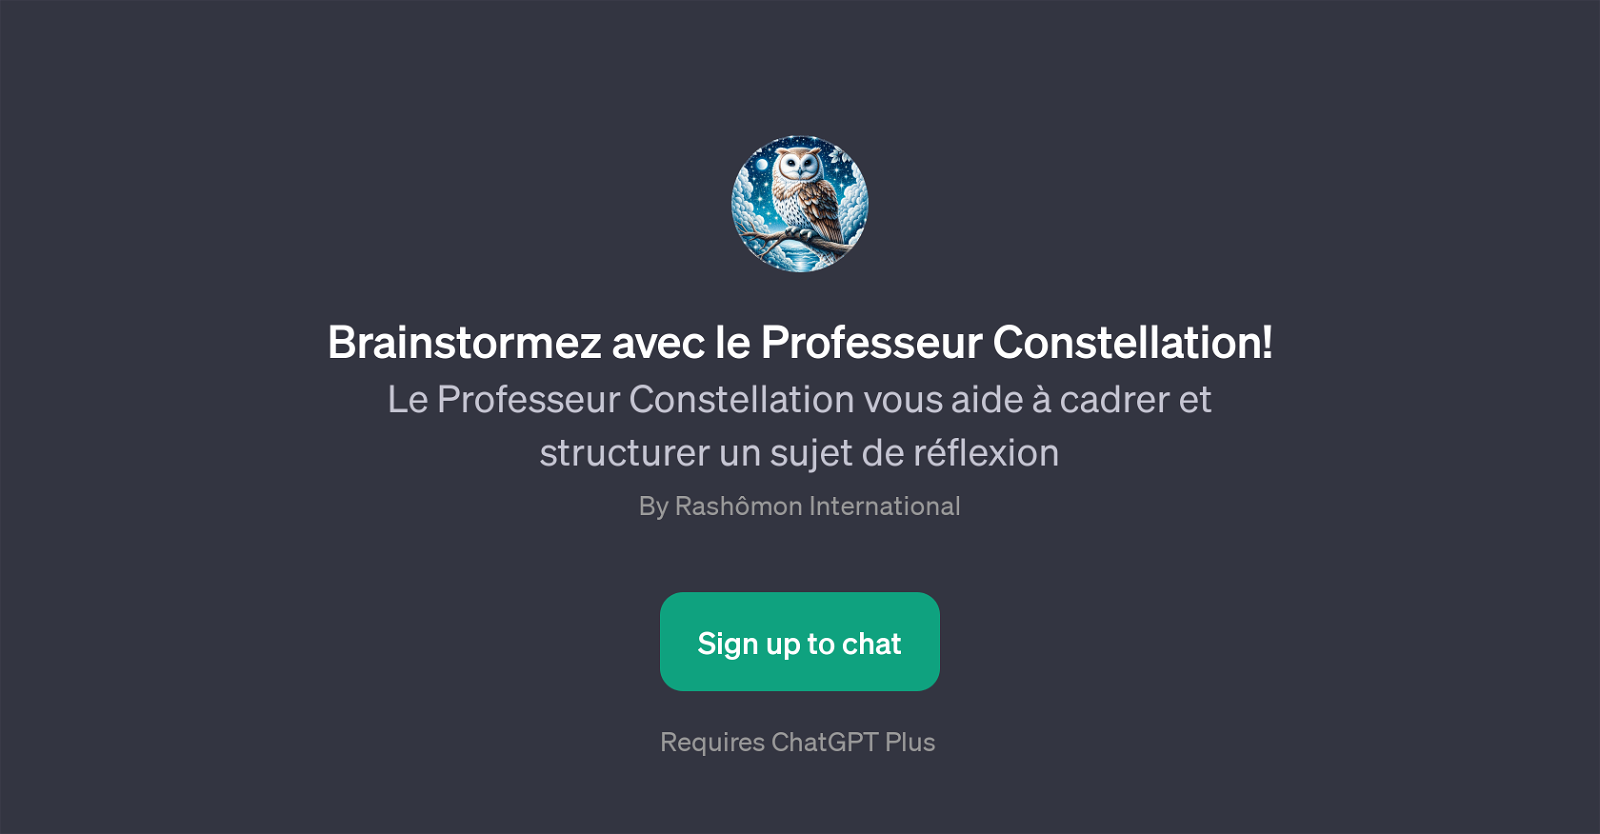Select the Requires ChatGPT Plus notice
The image size is (1600, 834).
tap(798, 742)
